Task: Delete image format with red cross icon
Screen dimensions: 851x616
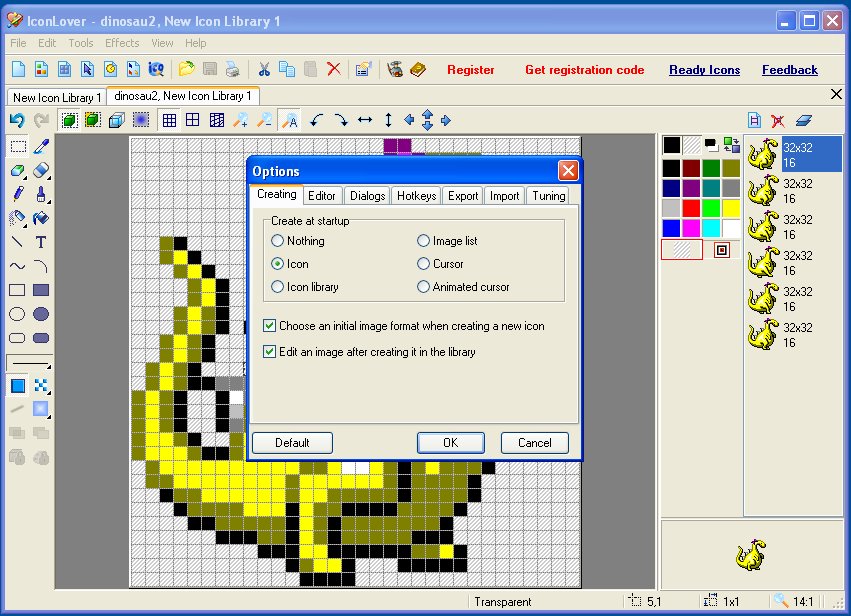Action: [x=778, y=120]
